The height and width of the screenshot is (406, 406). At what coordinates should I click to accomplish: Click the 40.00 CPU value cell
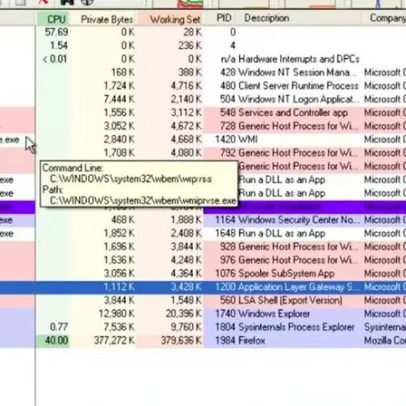click(53, 341)
